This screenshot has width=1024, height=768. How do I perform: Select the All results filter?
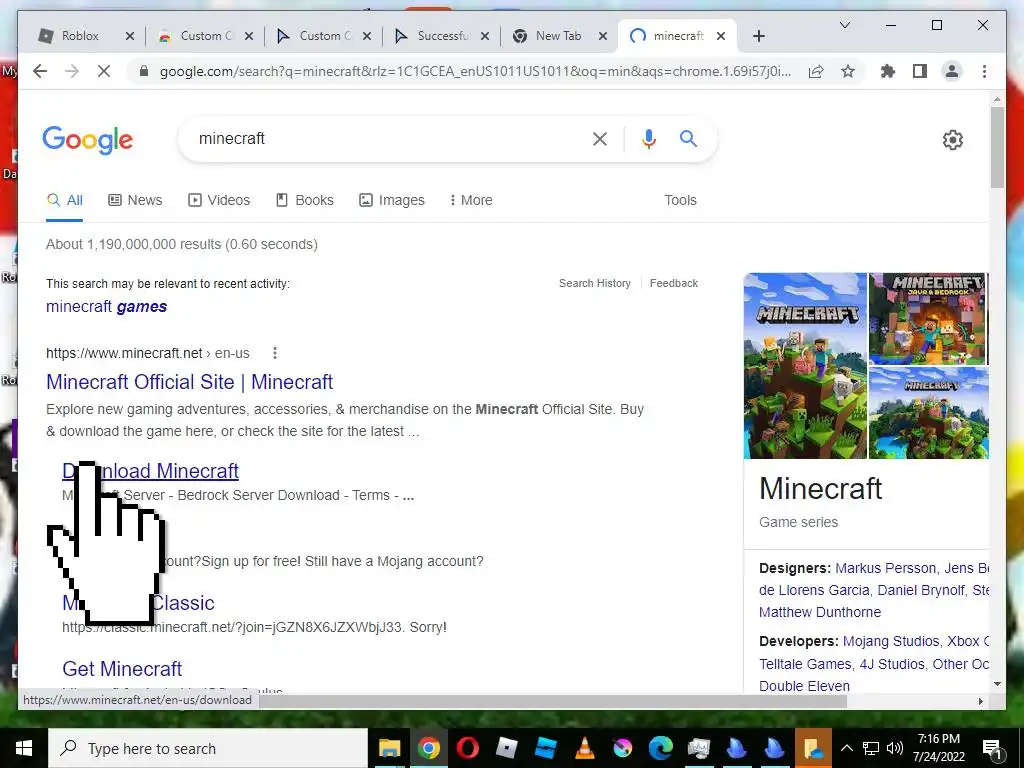65,200
